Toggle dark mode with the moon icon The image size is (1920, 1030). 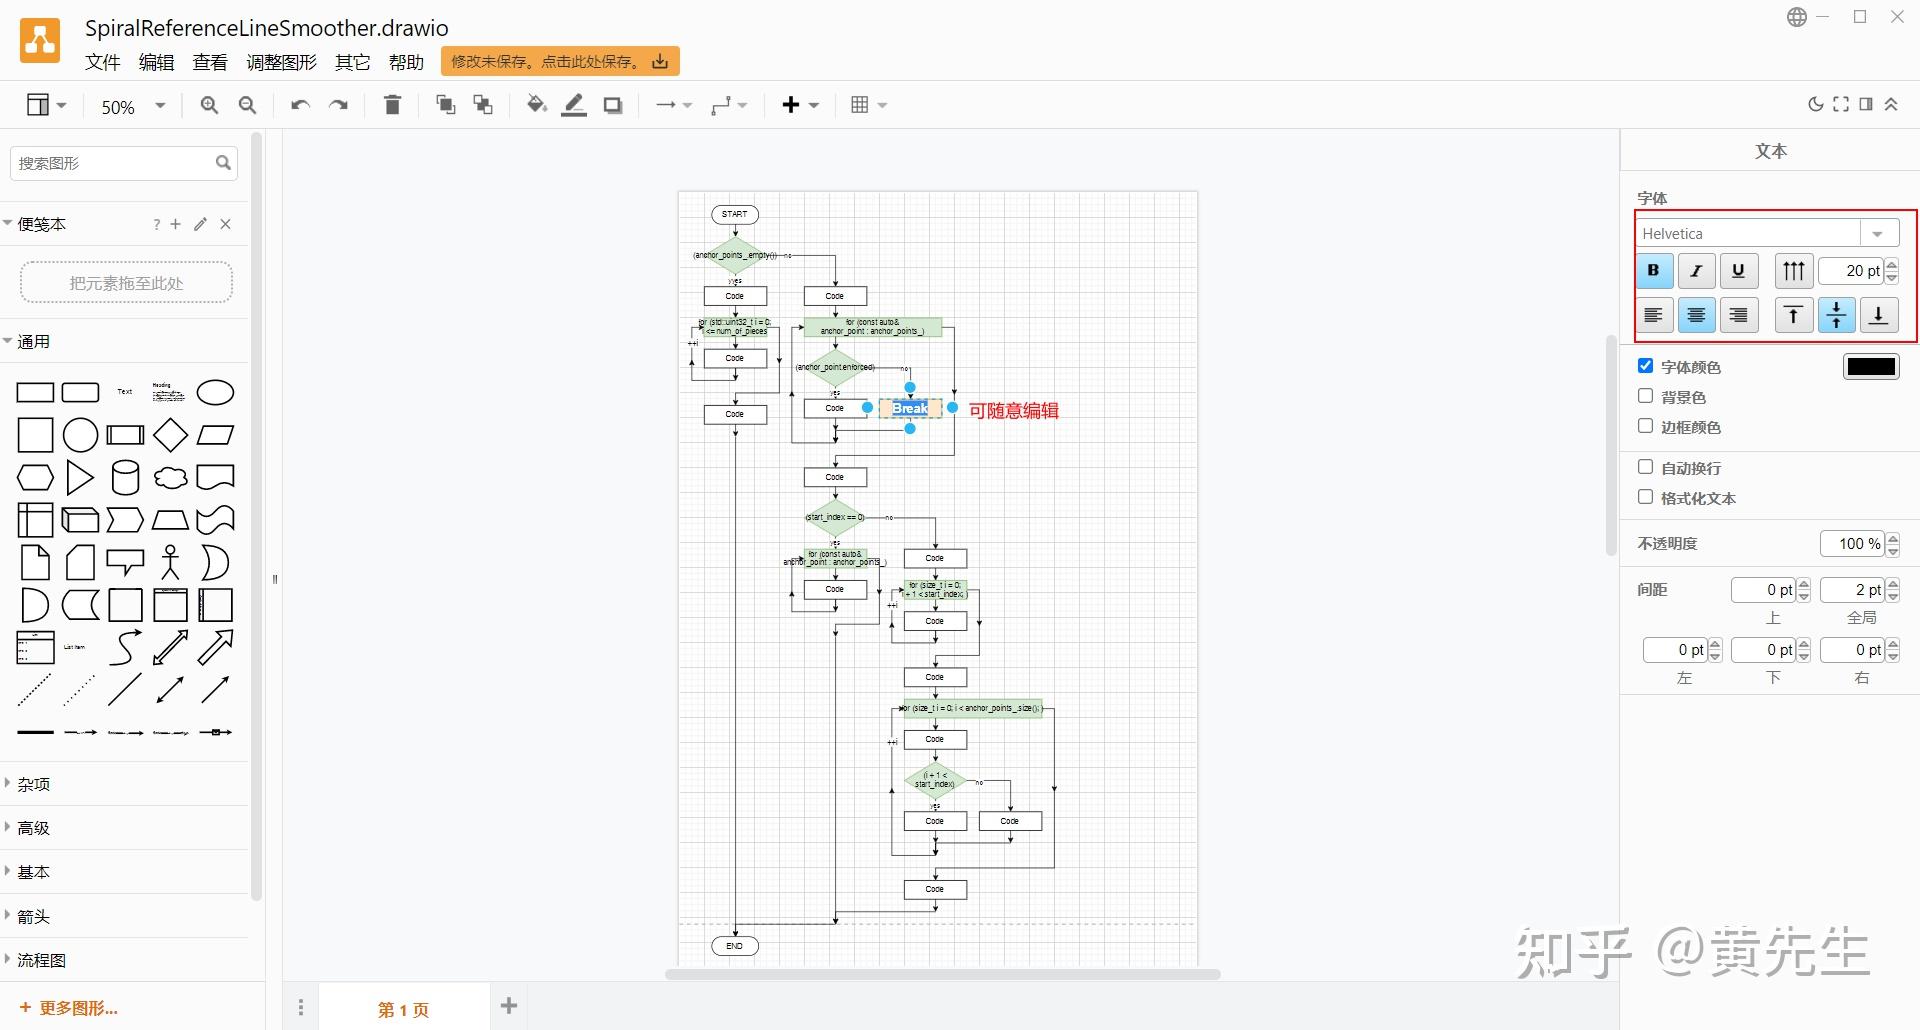(x=1816, y=105)
